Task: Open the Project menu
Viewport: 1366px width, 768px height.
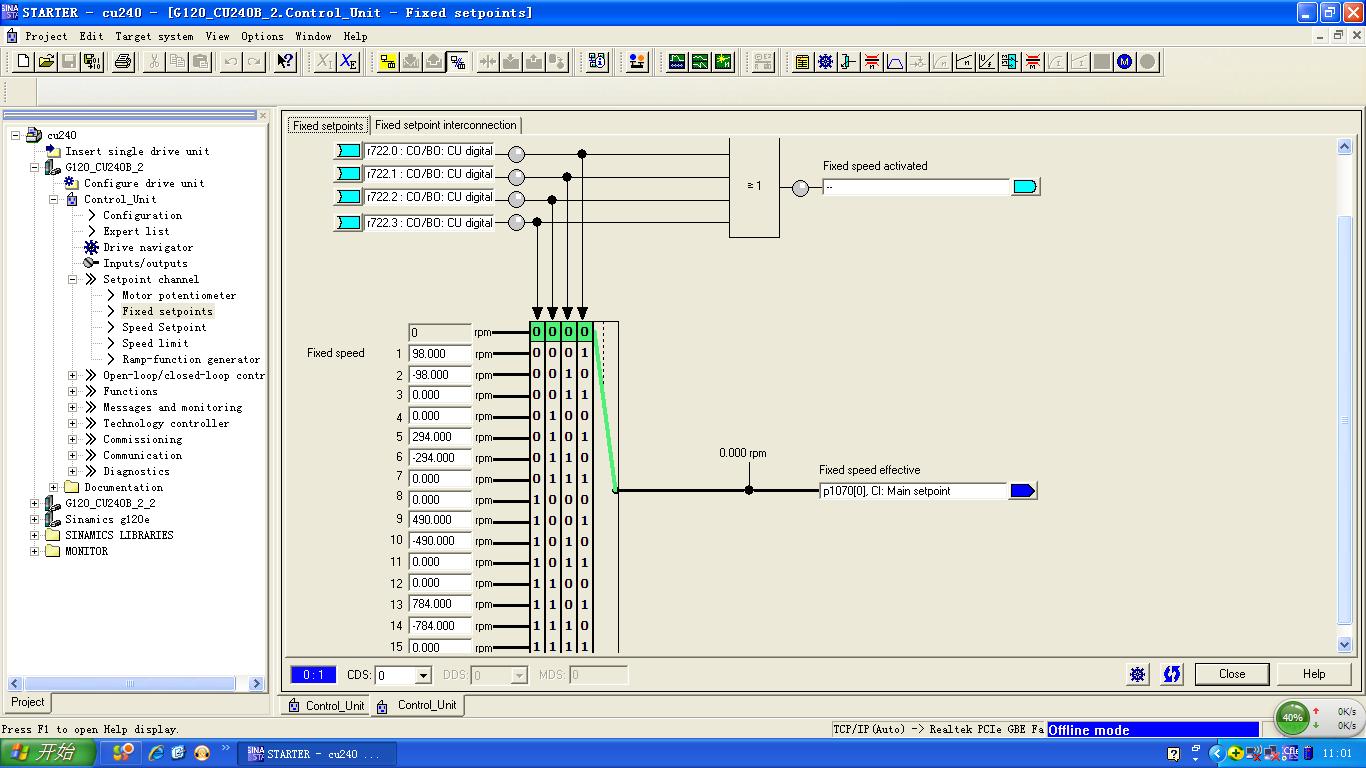Action: (46, 36)
